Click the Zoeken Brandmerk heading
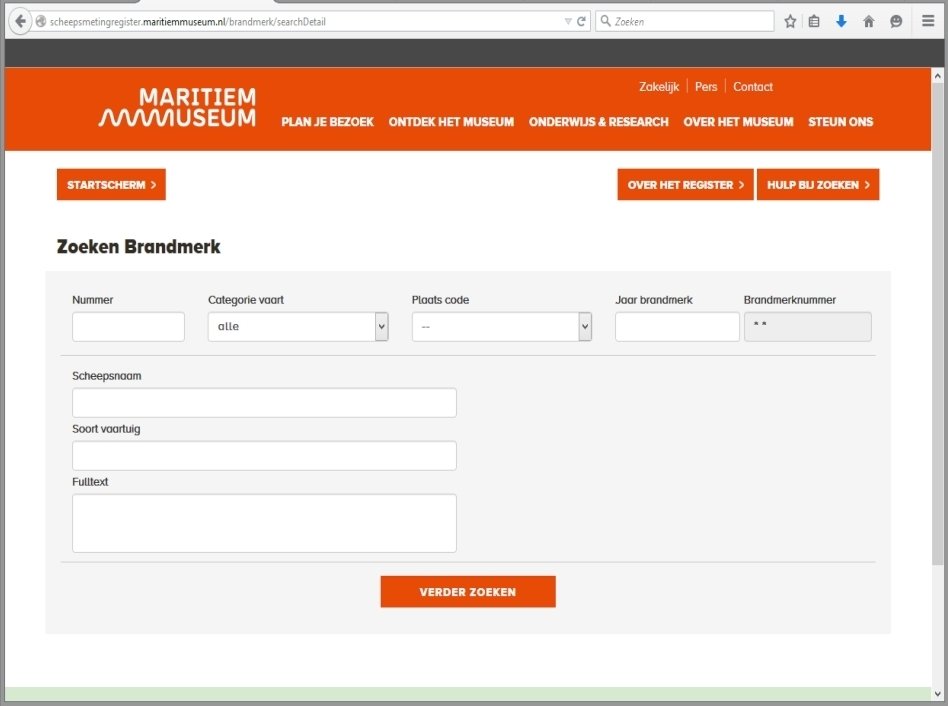Image resolution: width=948 pixels, height=706 pixels. pyautogui.click(x=138, y=247)
